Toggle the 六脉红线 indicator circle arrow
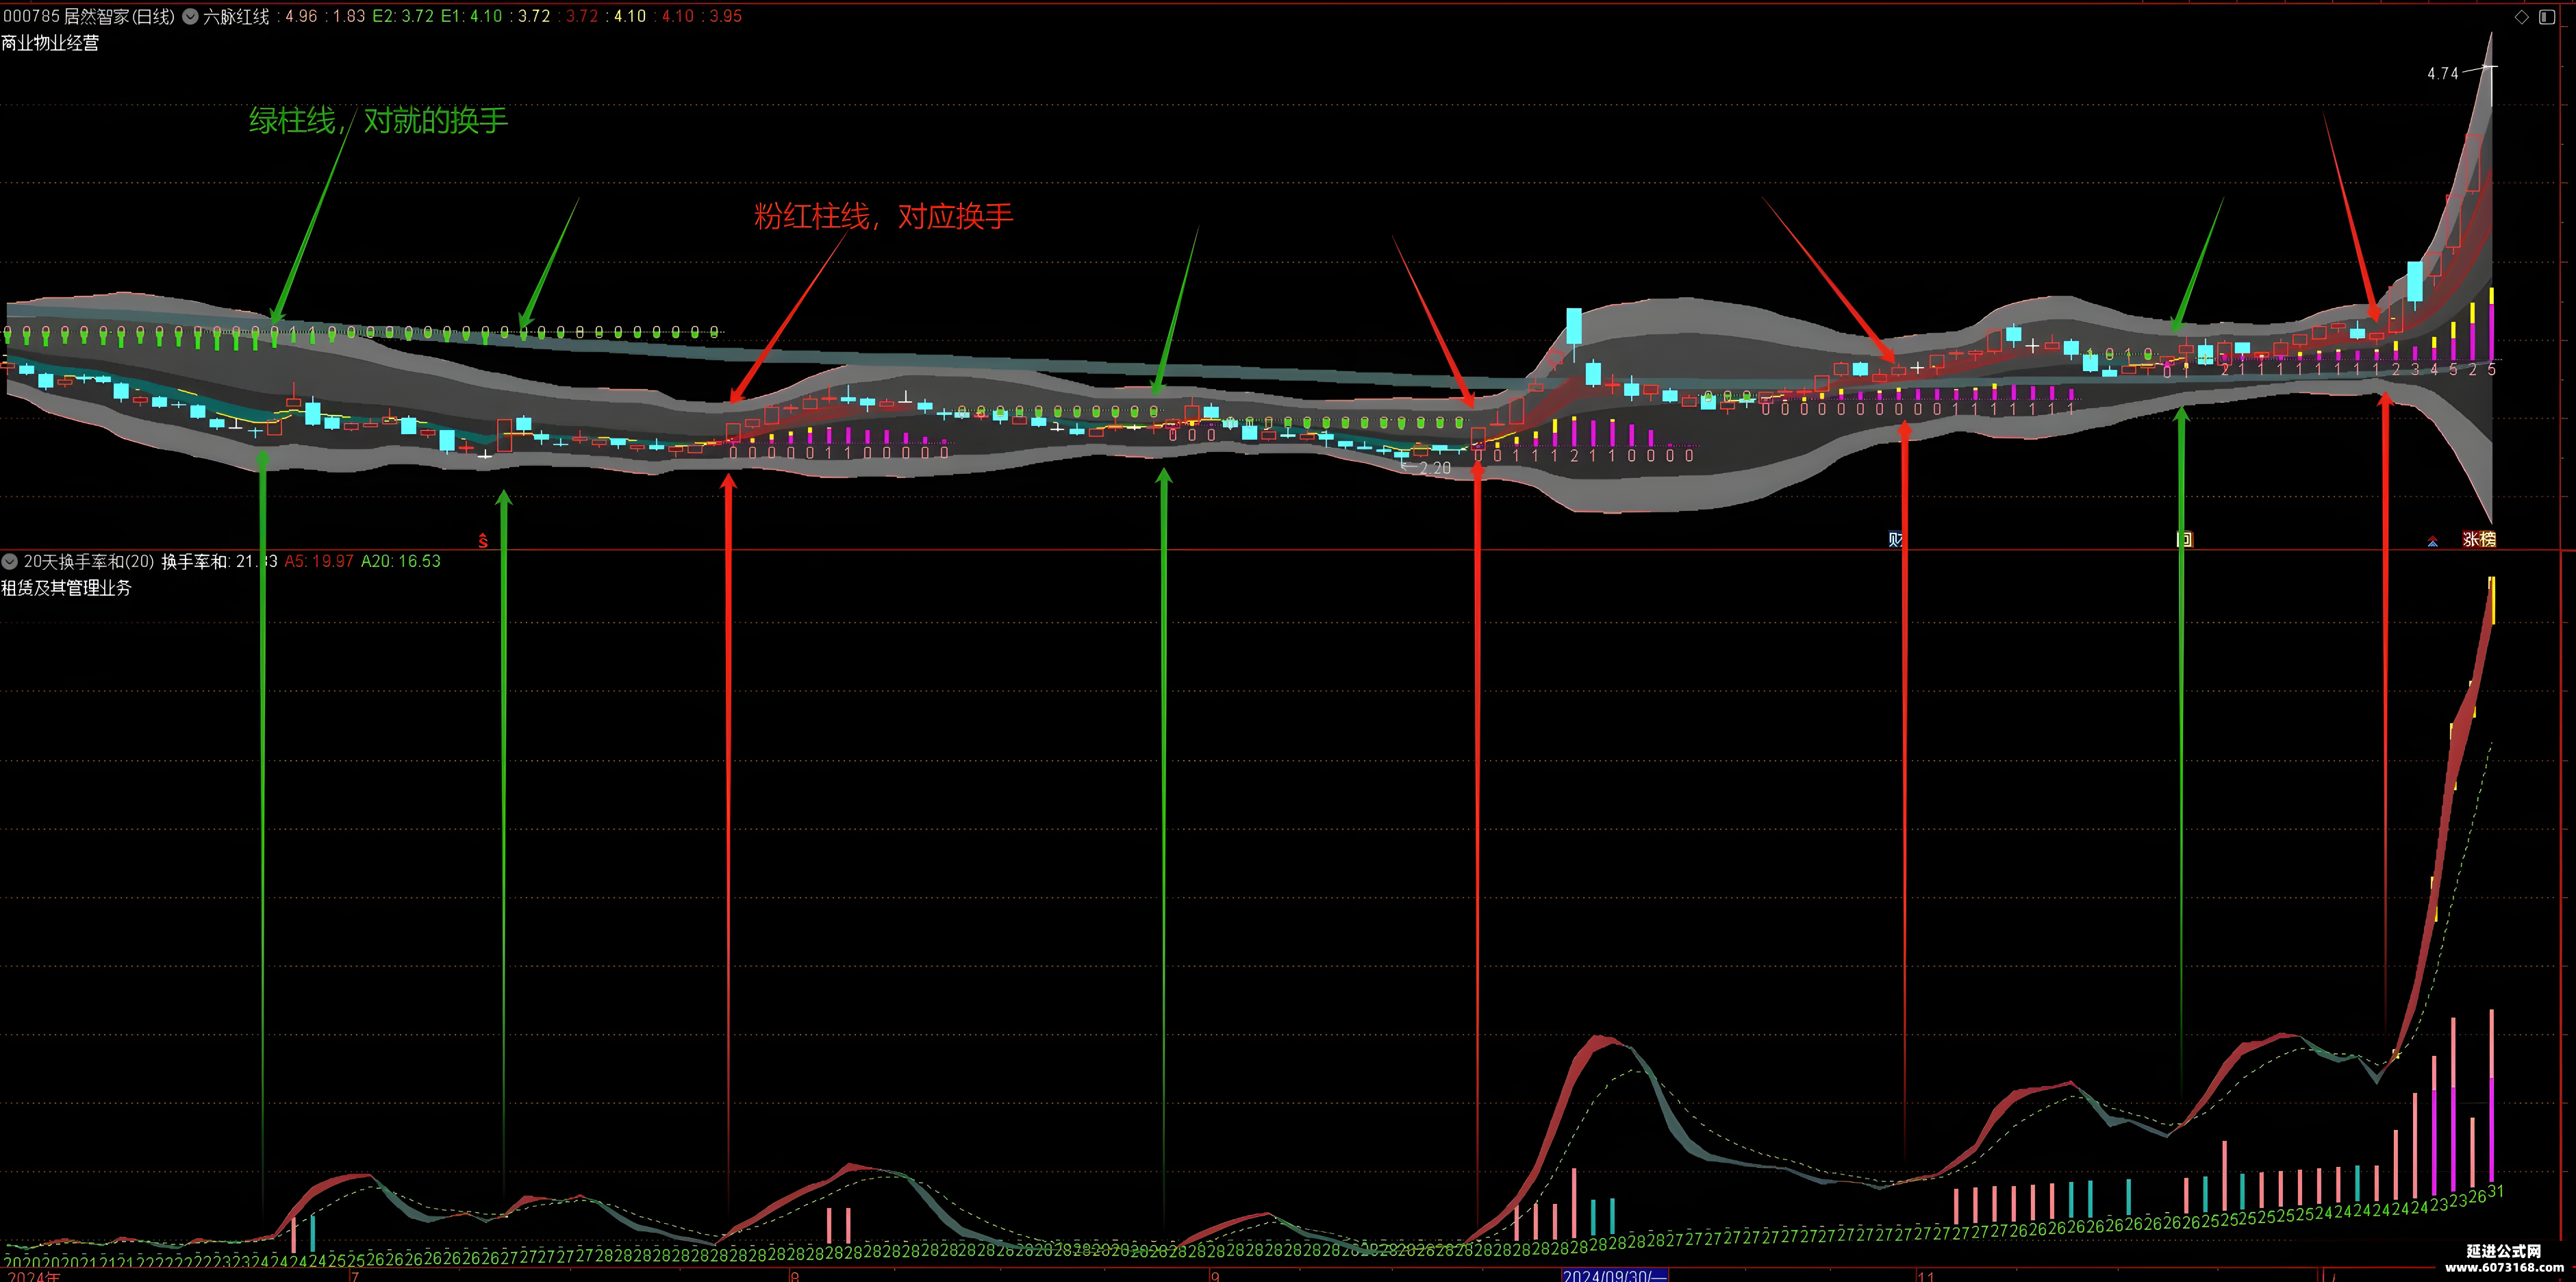Image resolution: width=2576 pixels, height=1282 pixels. click(190, 17)
